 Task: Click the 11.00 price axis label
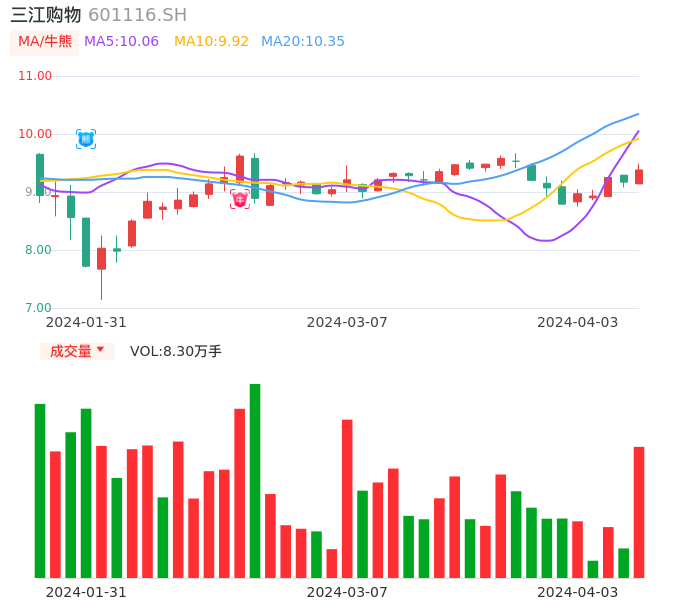click(x=35, y=76)
